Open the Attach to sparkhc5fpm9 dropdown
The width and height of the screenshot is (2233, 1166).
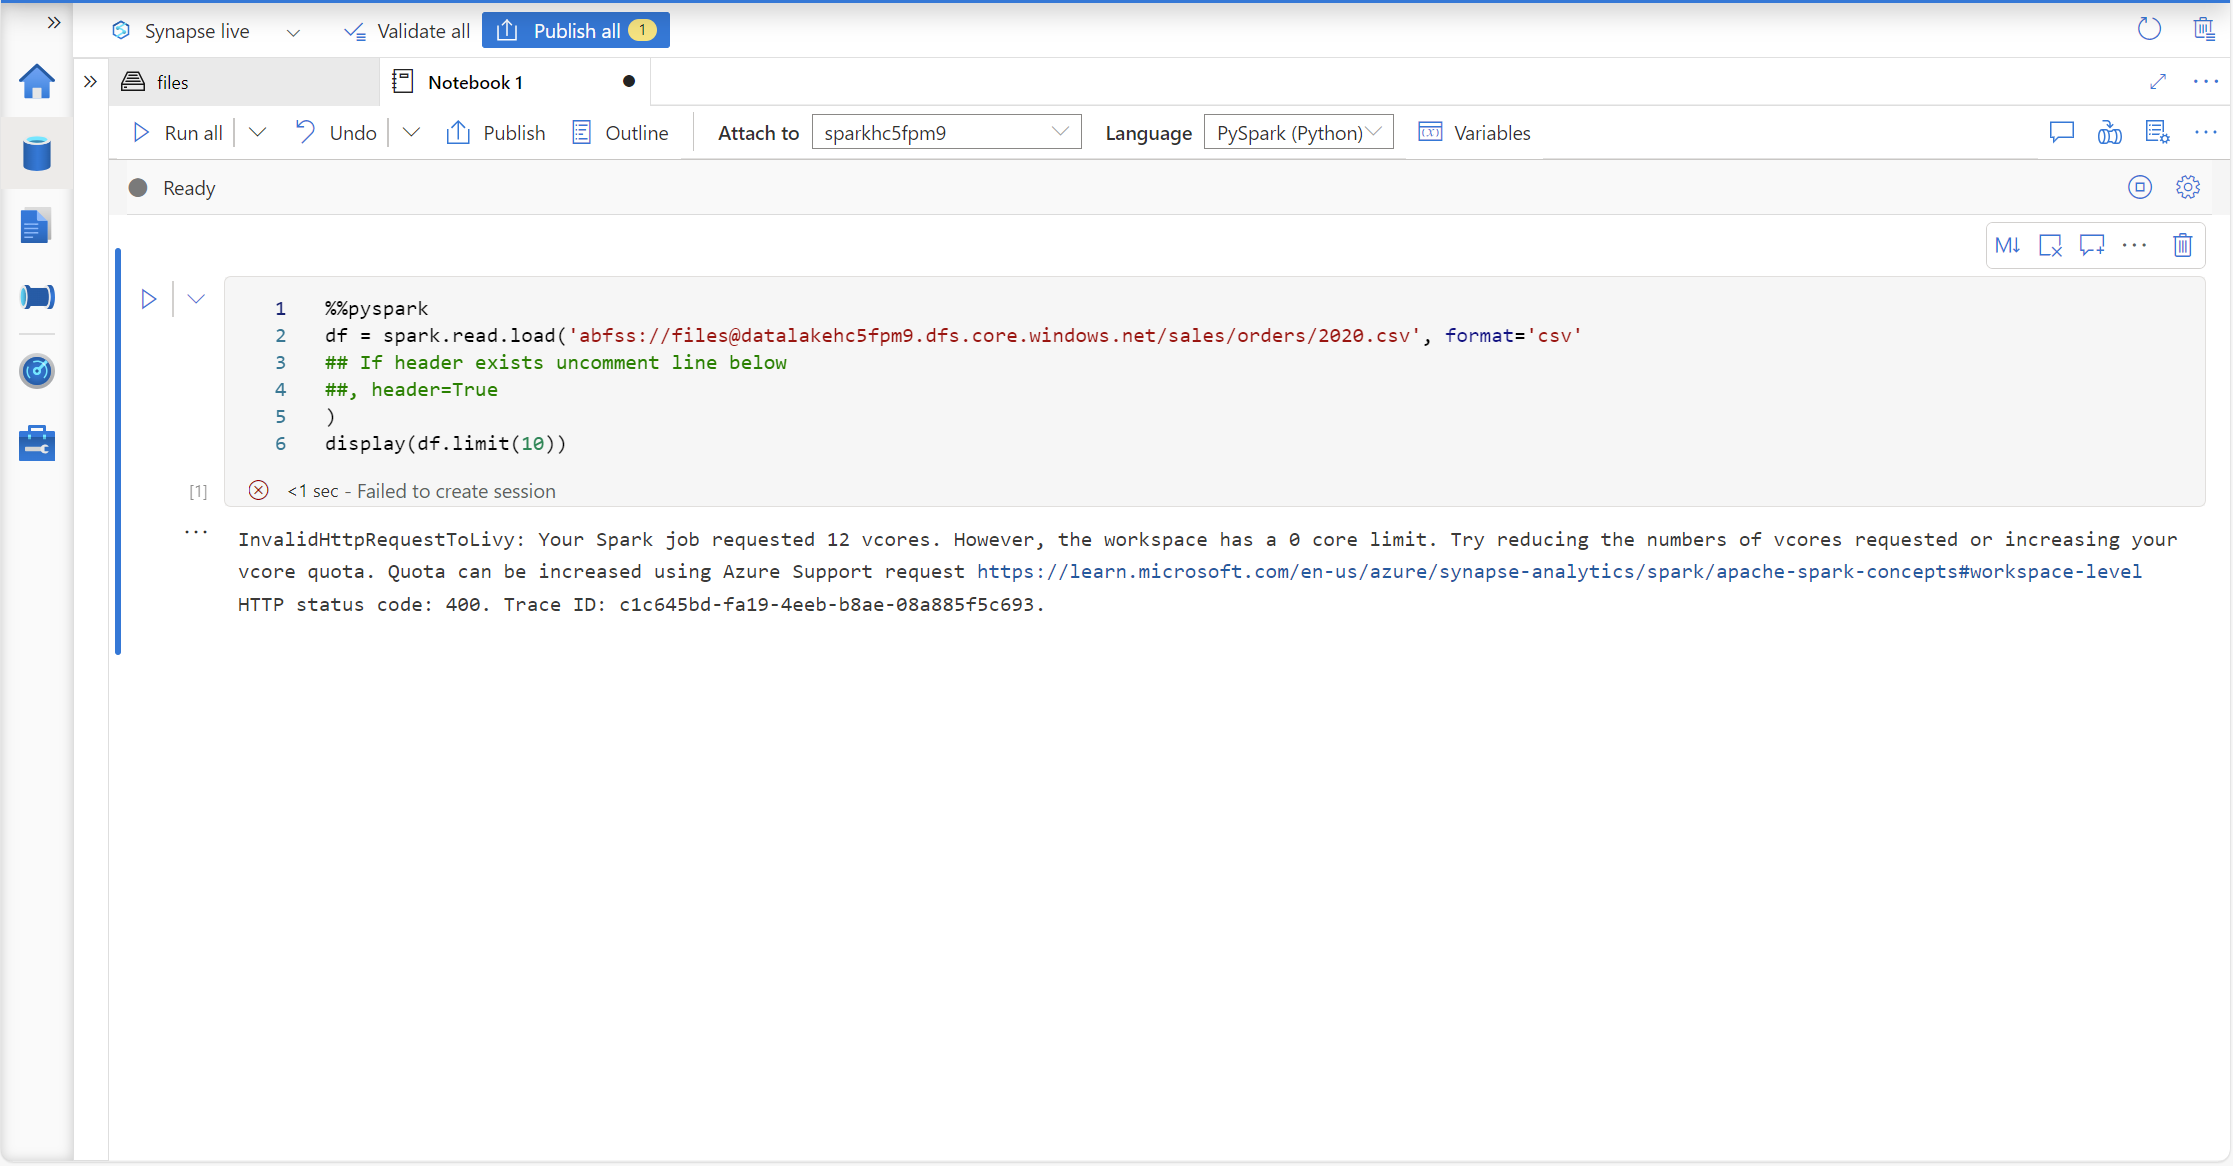coord(946,132)
